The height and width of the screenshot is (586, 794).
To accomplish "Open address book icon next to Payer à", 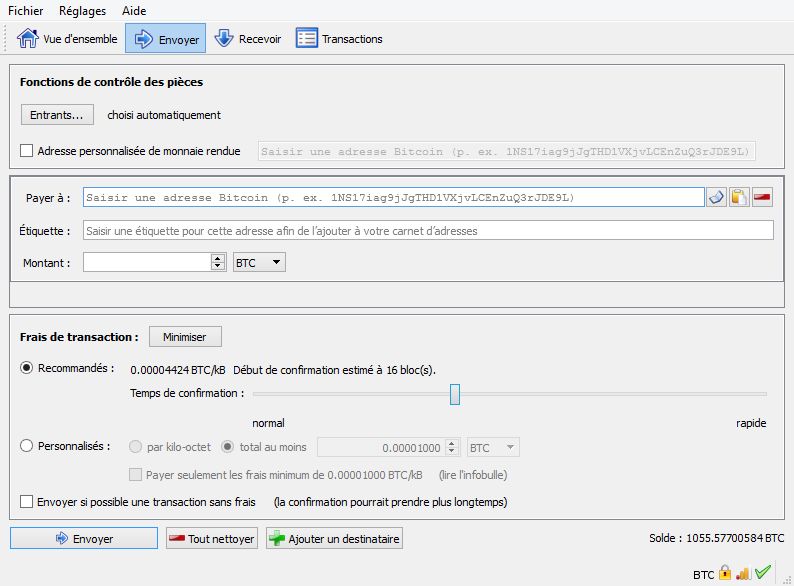I will [x=716, y=197].
